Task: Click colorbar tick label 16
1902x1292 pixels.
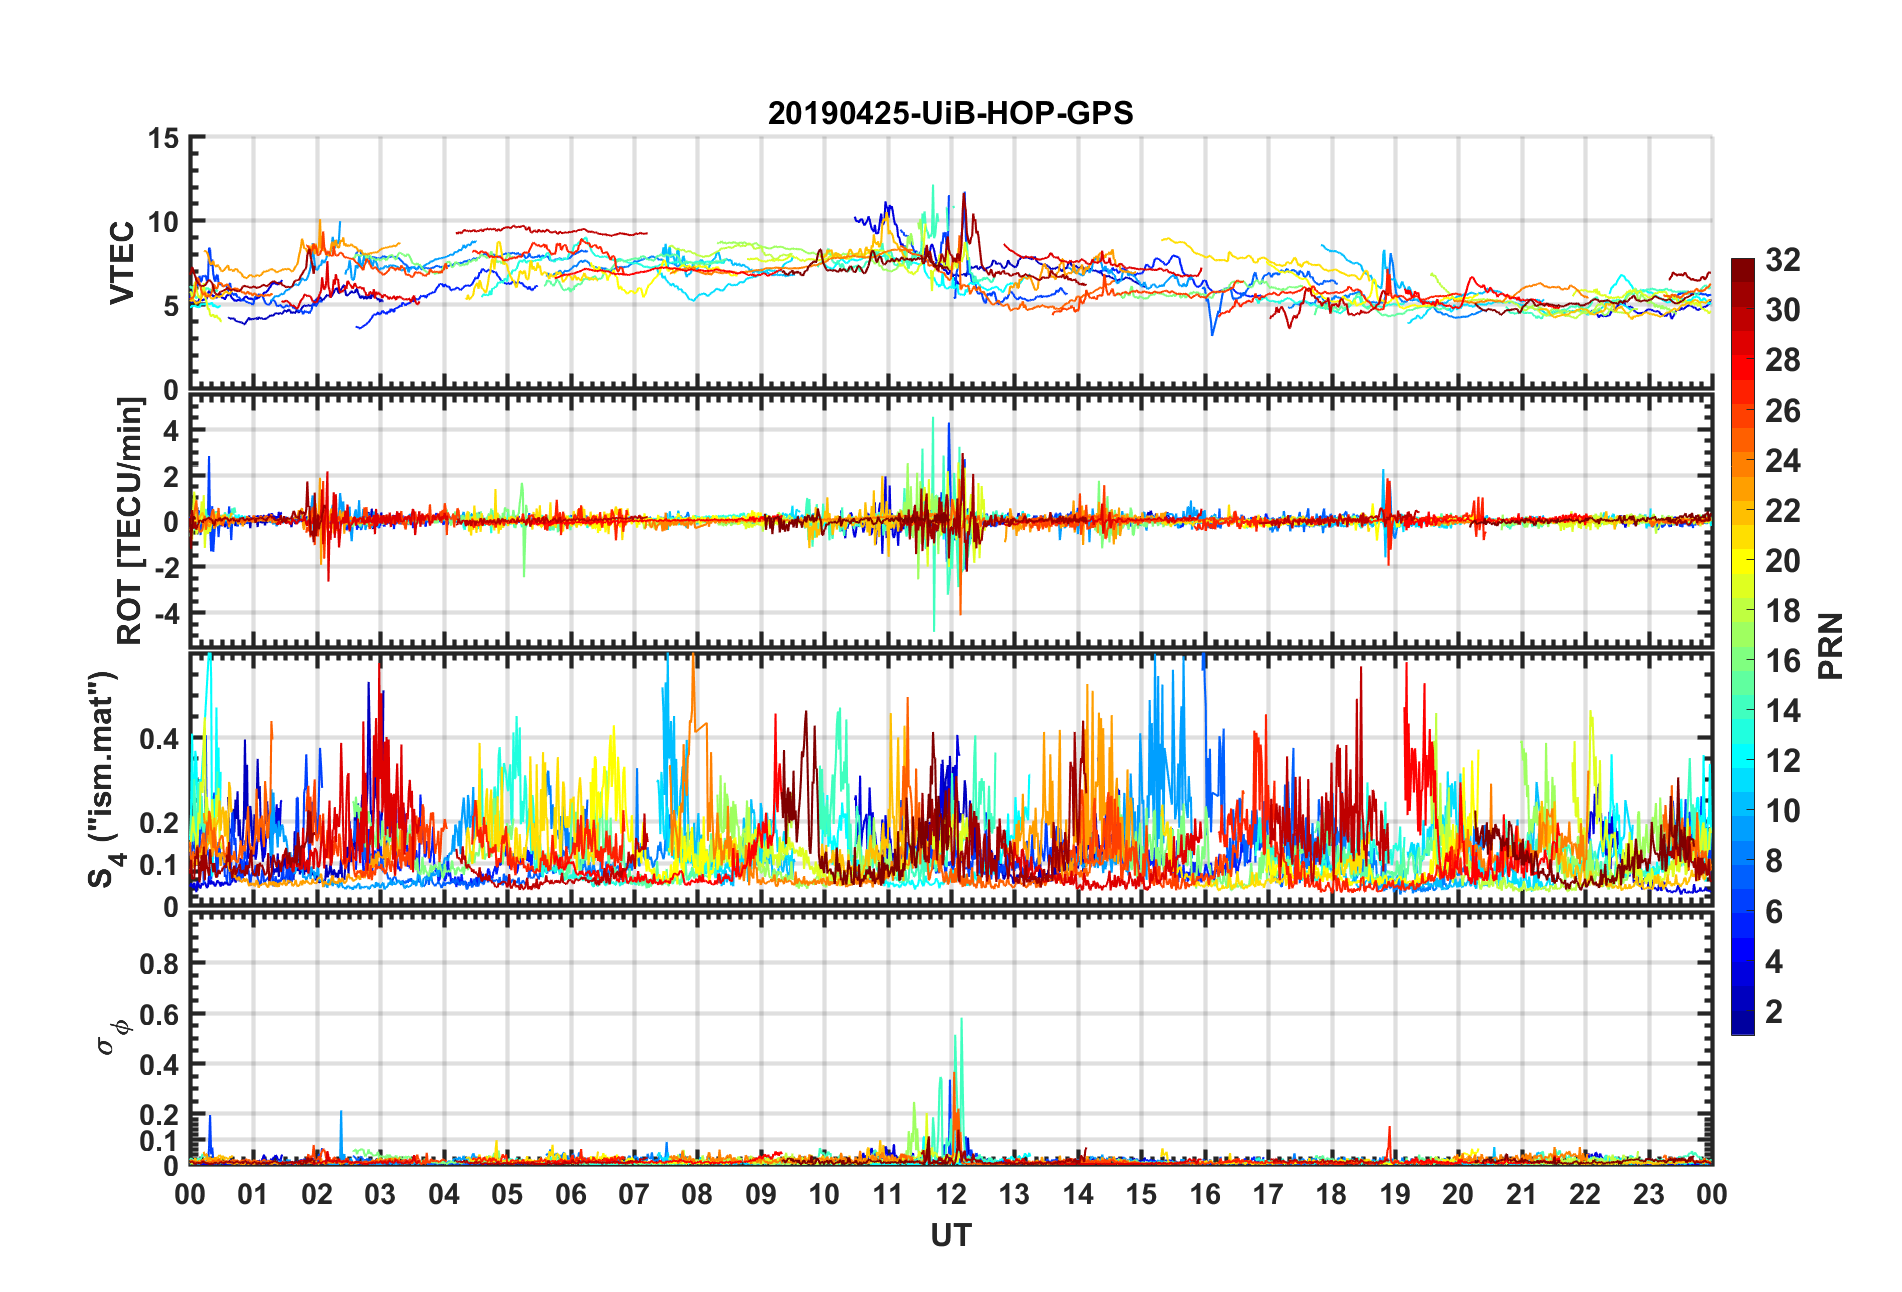Action: click(x=1782, y=661)
